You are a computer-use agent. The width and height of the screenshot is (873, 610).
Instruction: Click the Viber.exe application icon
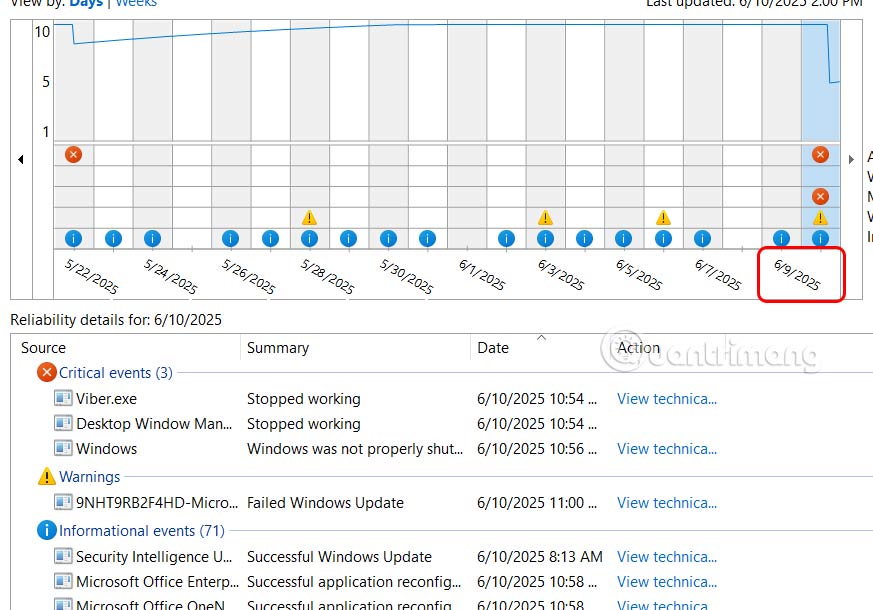[x=62, y=398]
